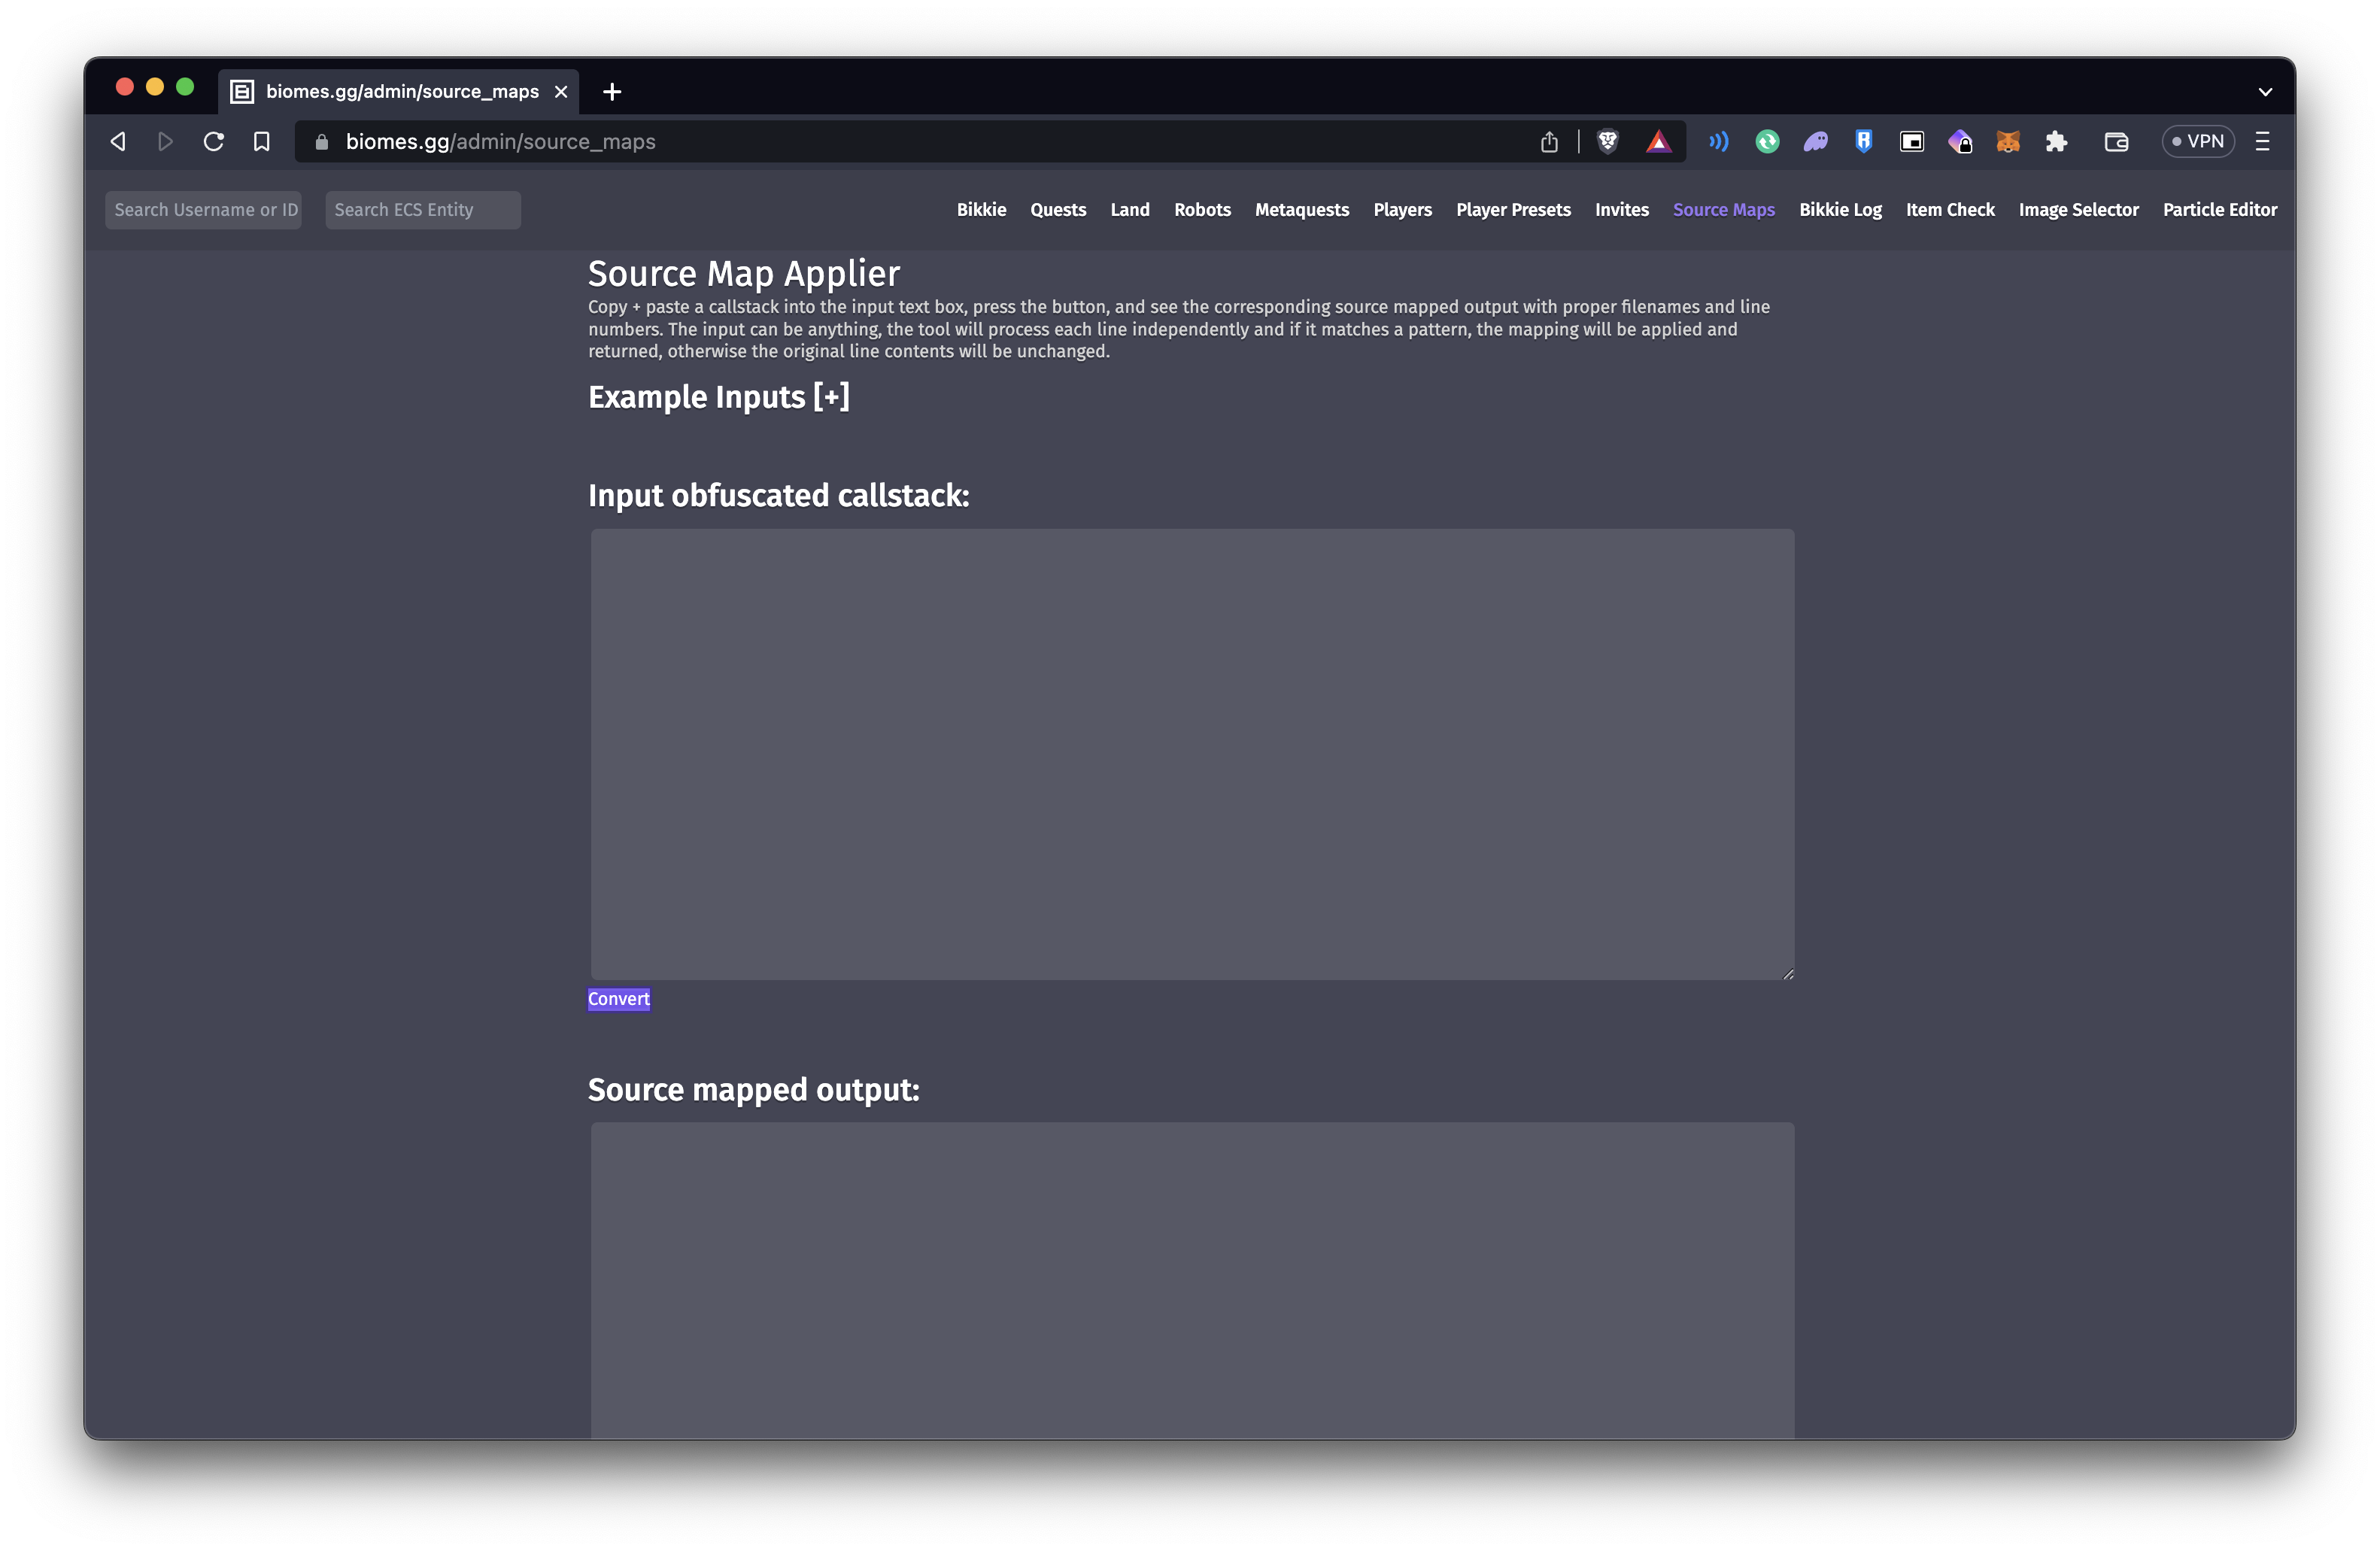Expand the Example Inputs [+] section

[x=718, y=397]
